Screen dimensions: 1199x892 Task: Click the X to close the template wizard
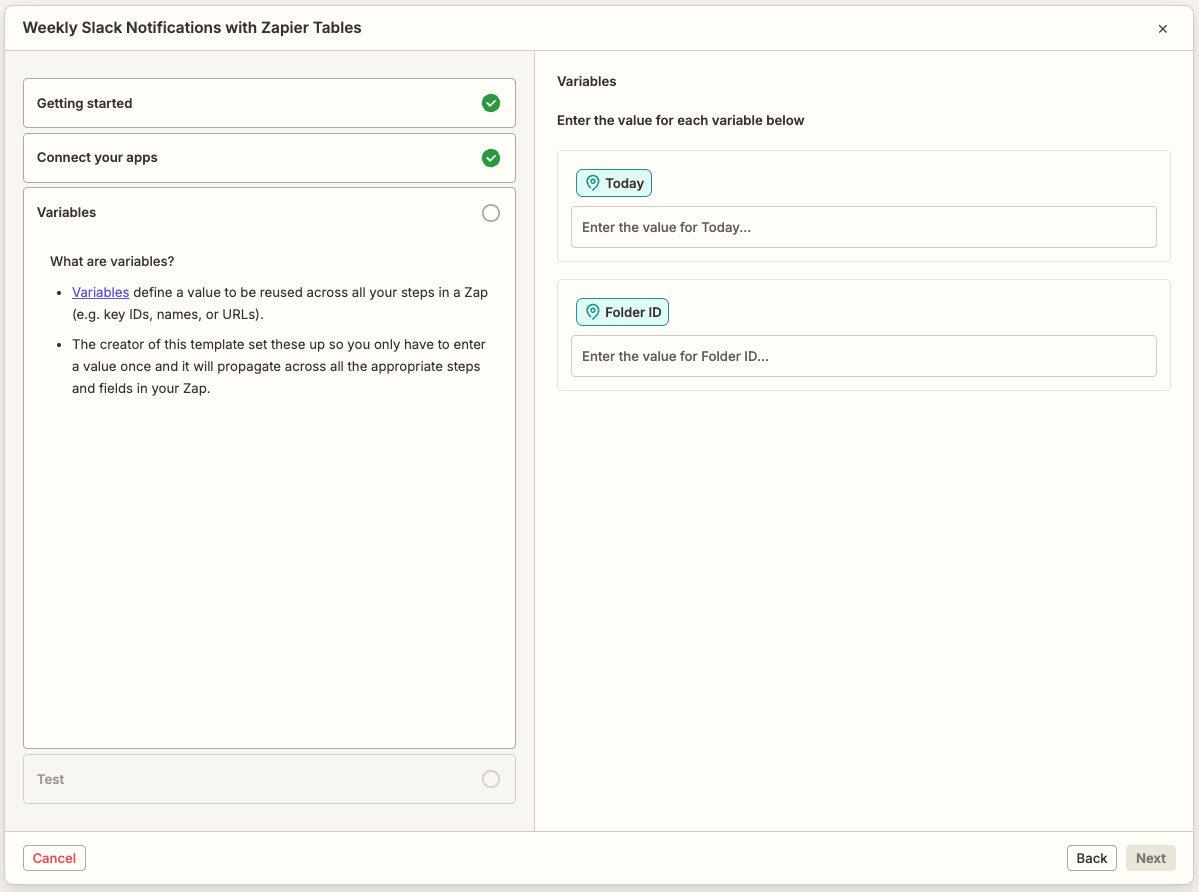pos(1163,28)
